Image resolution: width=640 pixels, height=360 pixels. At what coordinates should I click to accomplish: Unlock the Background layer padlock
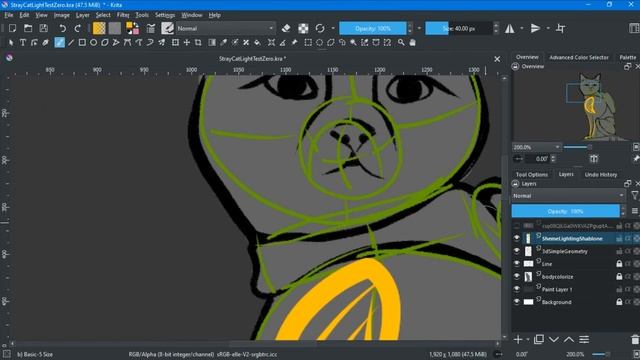pyautogui.click(x=619, y=302)
